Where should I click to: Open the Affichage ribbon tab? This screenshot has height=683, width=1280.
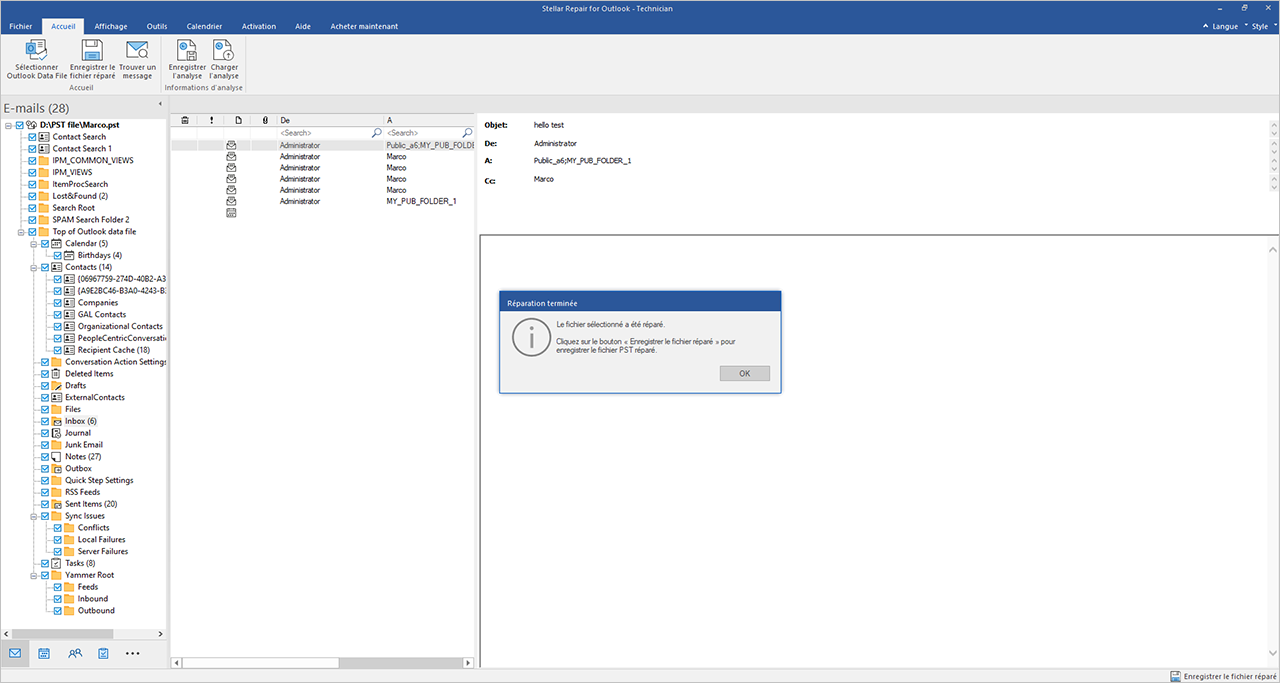click(111, 26)
